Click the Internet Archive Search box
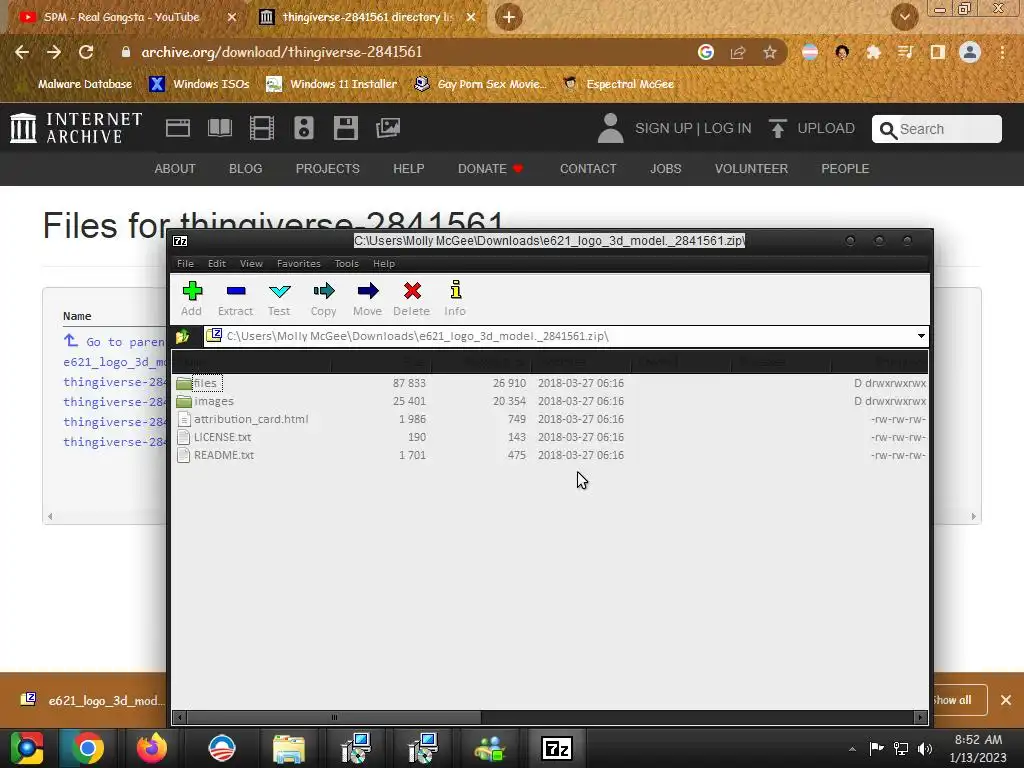 coord(936,129)
